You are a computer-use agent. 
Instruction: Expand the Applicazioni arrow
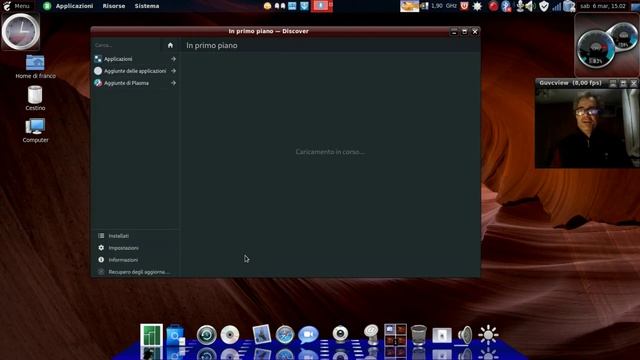(x=173, y=59)
